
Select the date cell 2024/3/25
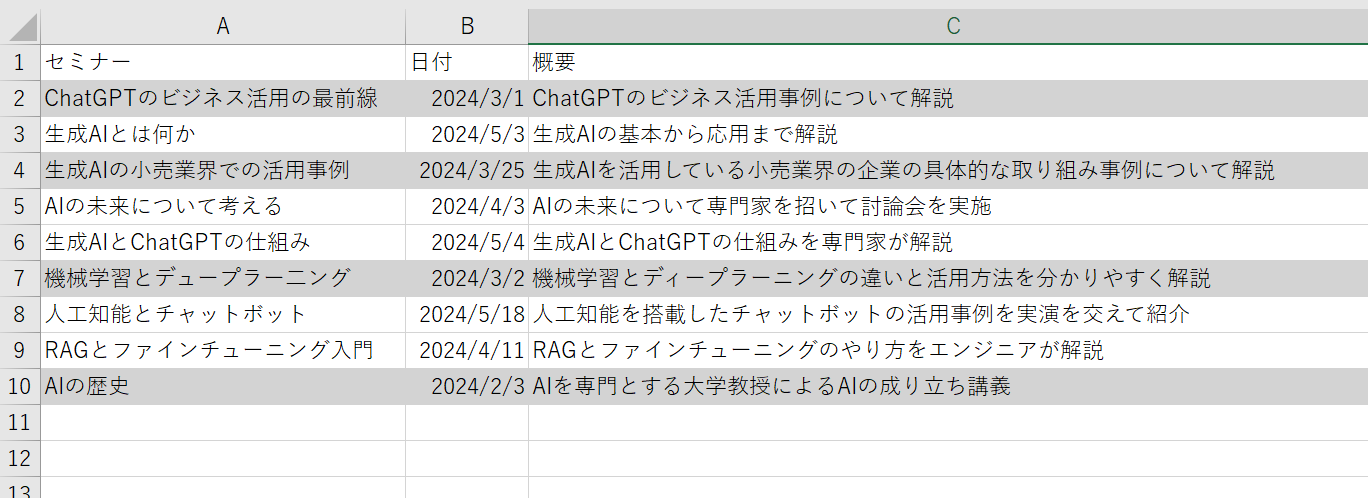point(467,170)
